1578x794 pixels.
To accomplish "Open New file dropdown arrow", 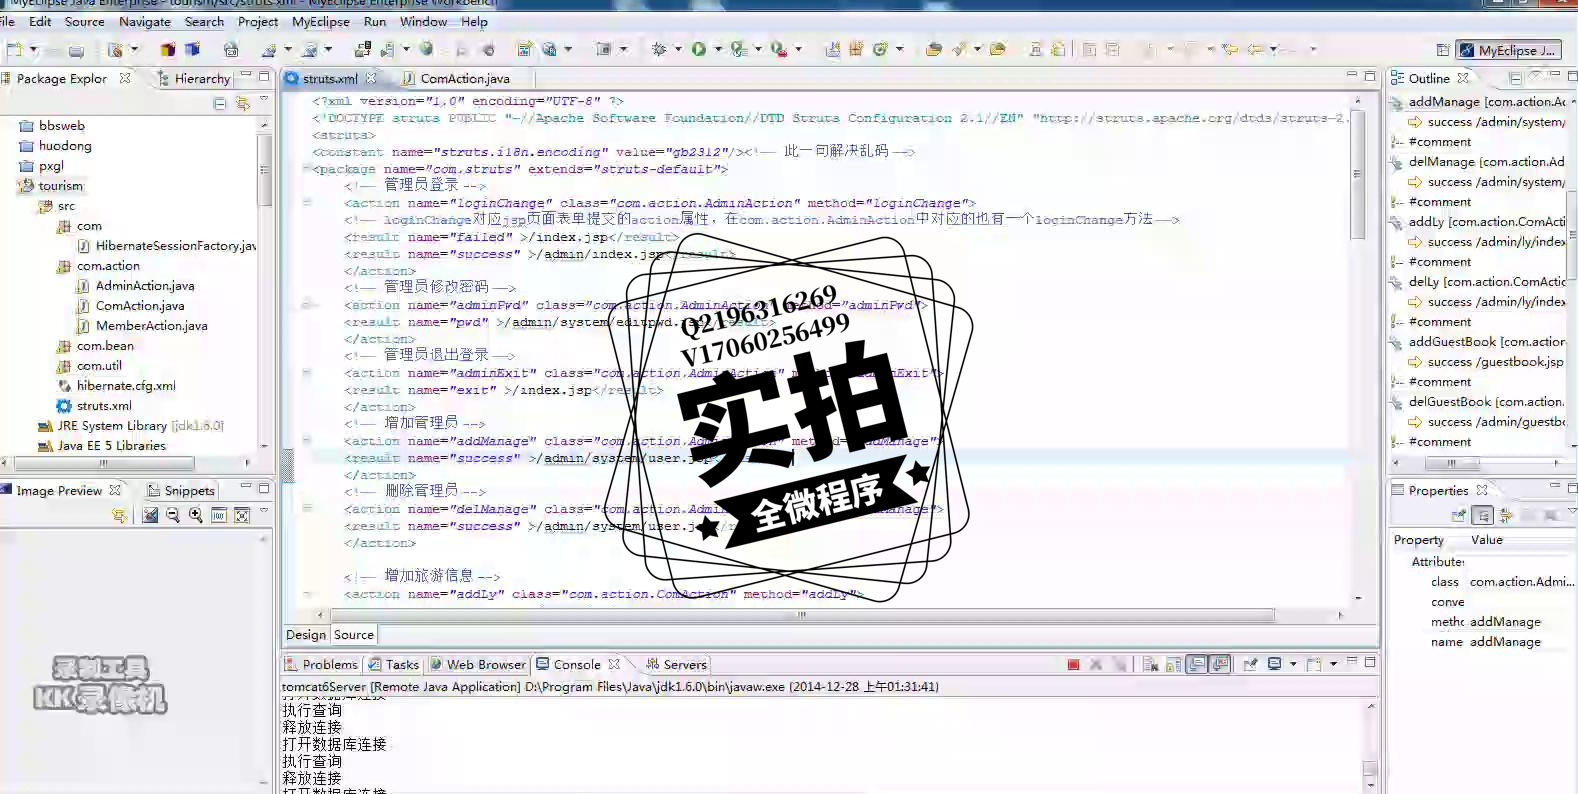I will (33, 49).
